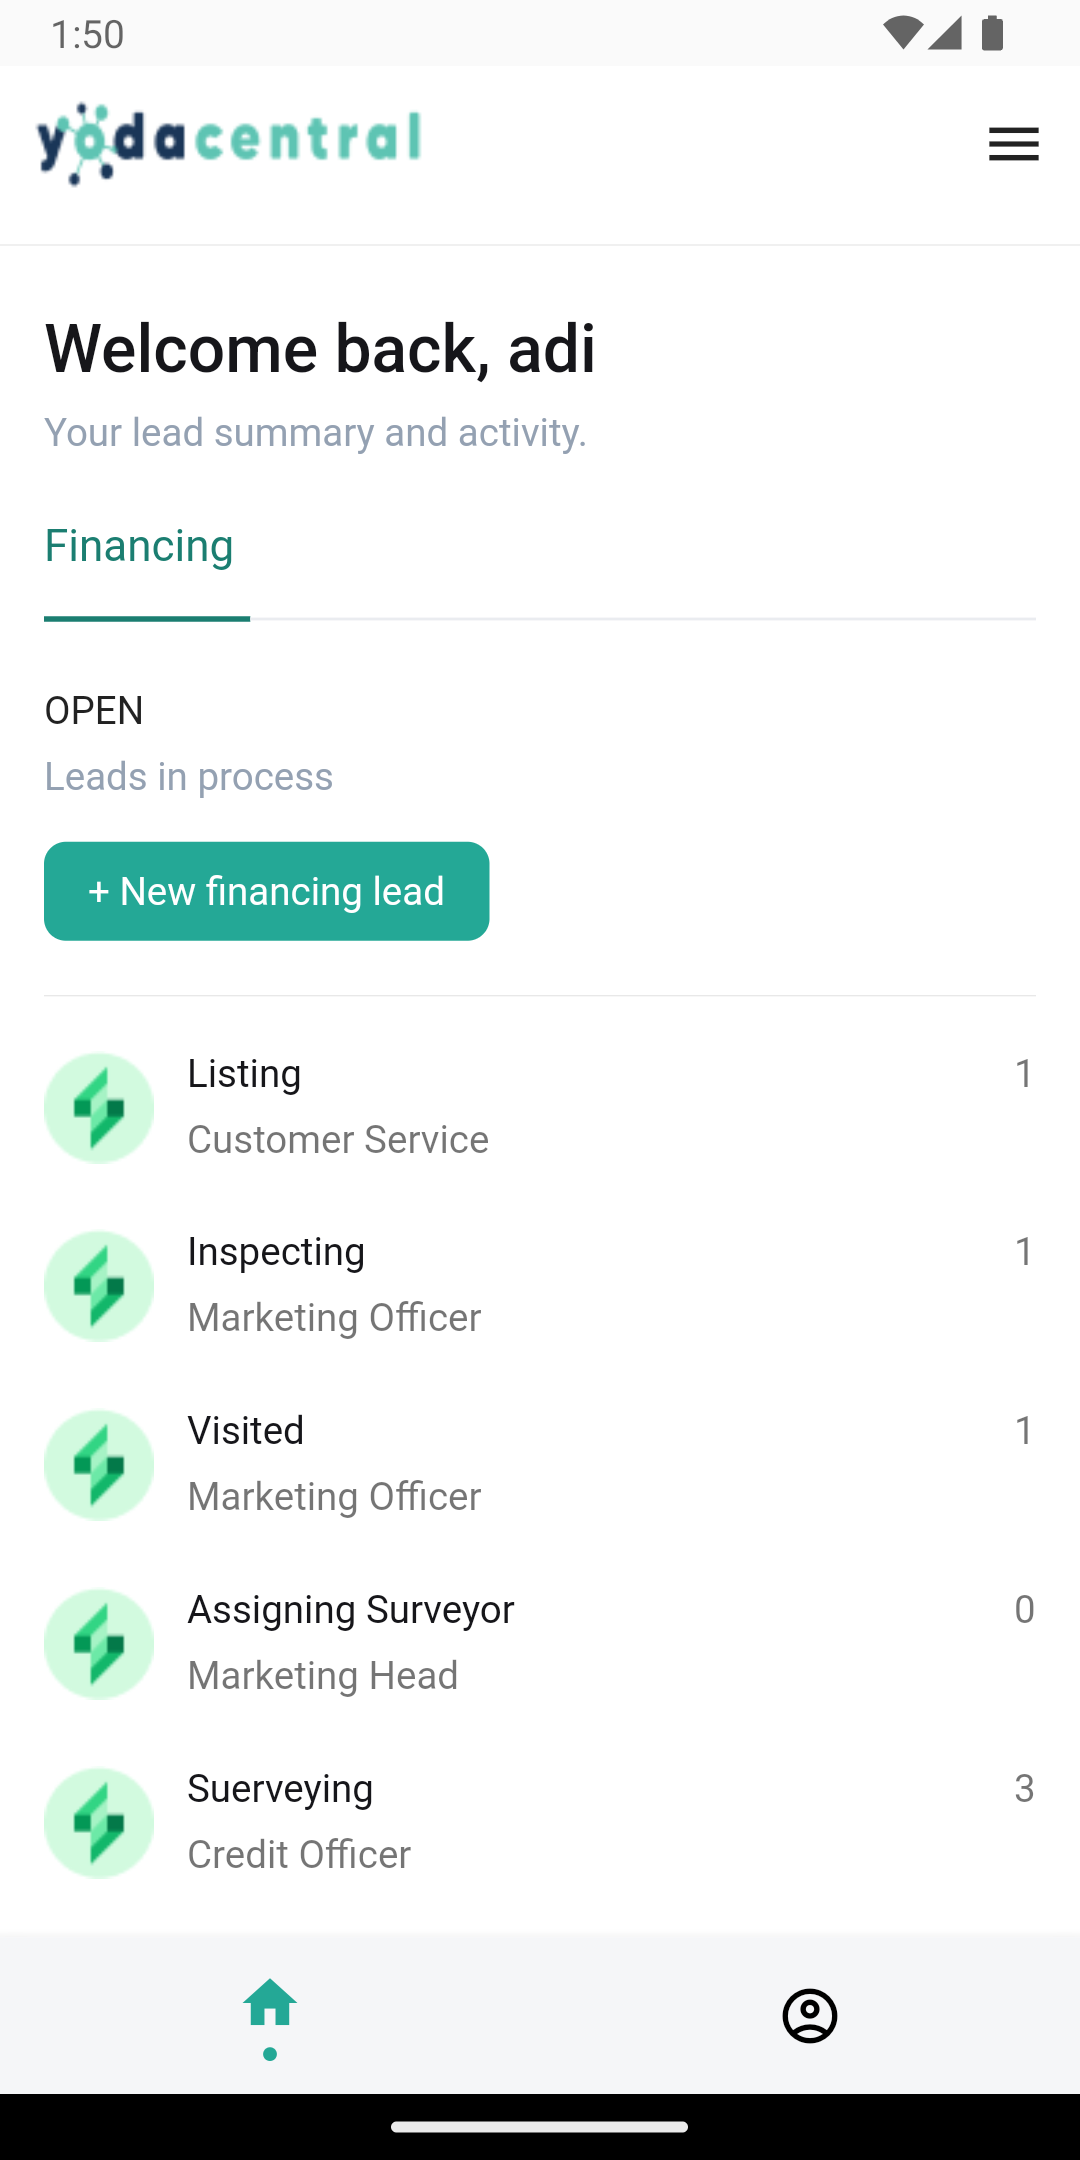Open the hamburger menu

(x=1013, y=144)
